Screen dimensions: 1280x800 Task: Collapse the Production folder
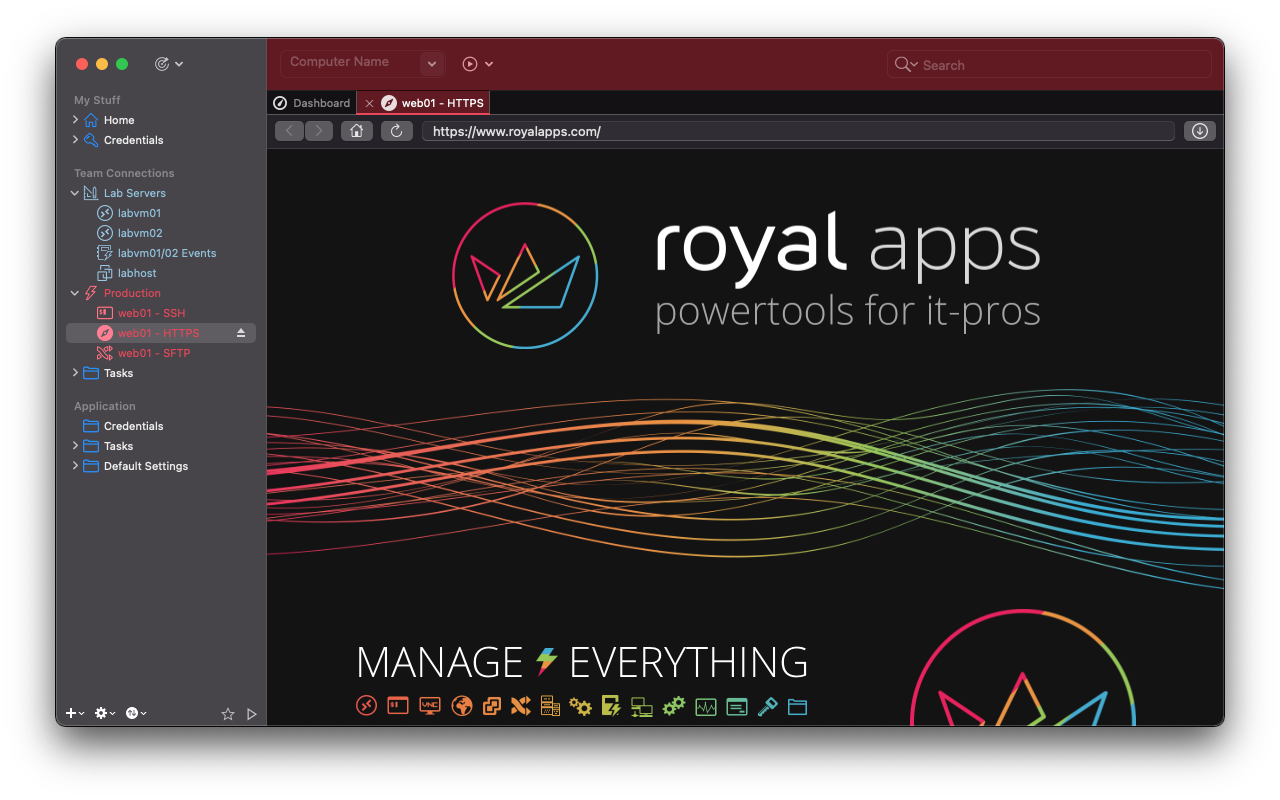75,293
